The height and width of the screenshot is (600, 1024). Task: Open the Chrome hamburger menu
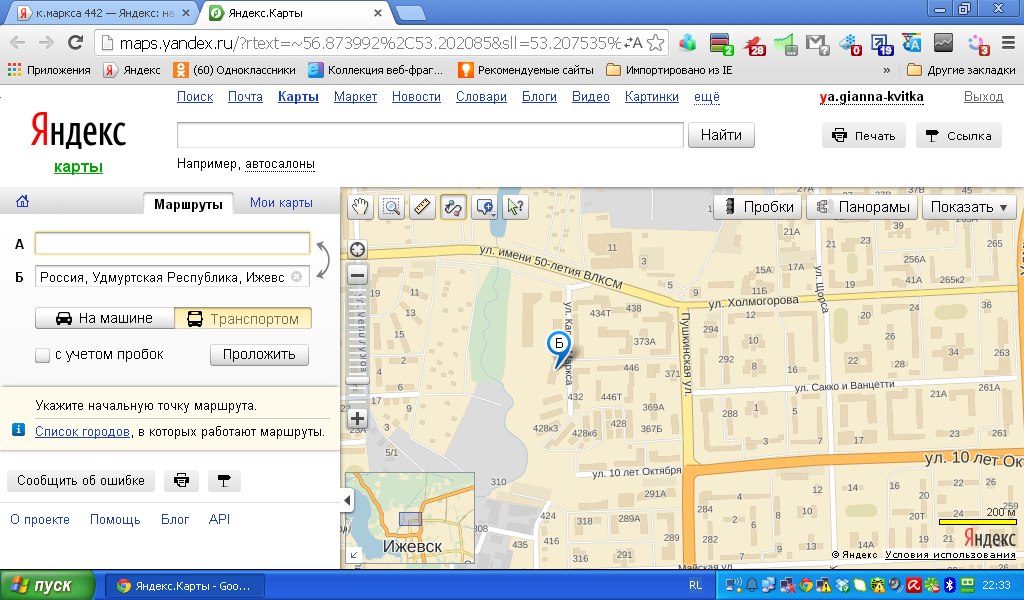point(1008,43)
